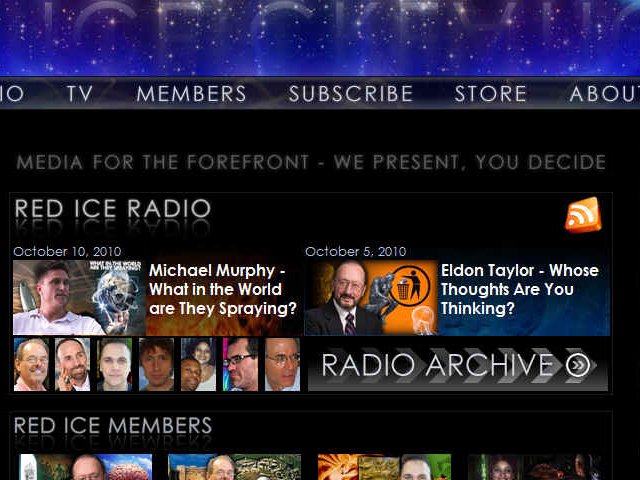This screenshot has width=640, height=480.
Task: Click the orange RSS feed icon
Action: click(583, 215)
